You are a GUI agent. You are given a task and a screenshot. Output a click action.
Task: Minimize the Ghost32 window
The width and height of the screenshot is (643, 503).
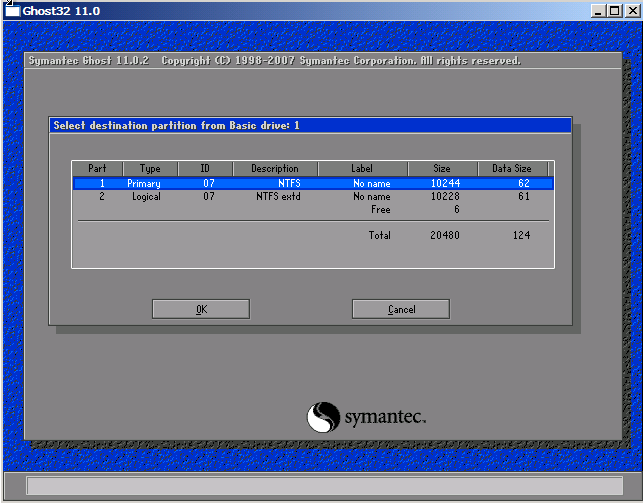pyautogui.click(x=599, y=11)
